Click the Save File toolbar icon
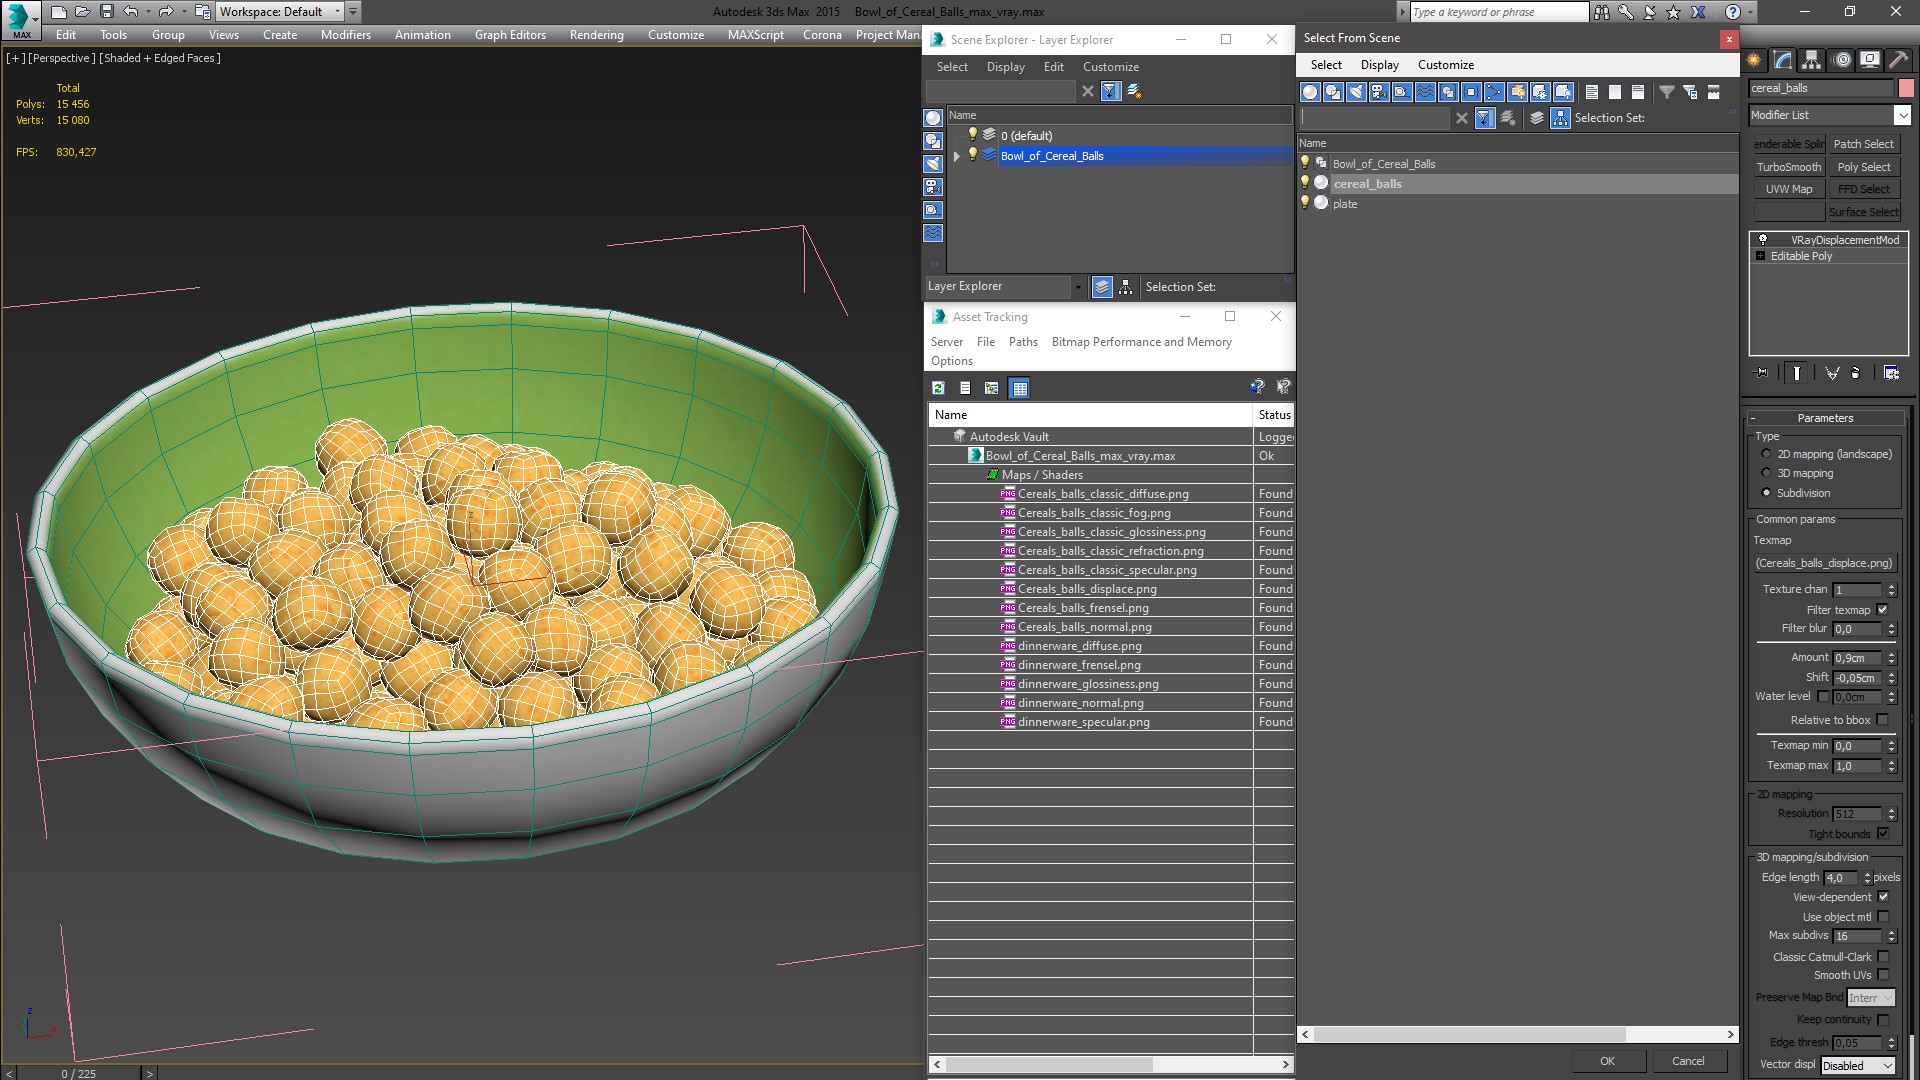This screenshot has height=1080, width=1920. pos(107,12)
